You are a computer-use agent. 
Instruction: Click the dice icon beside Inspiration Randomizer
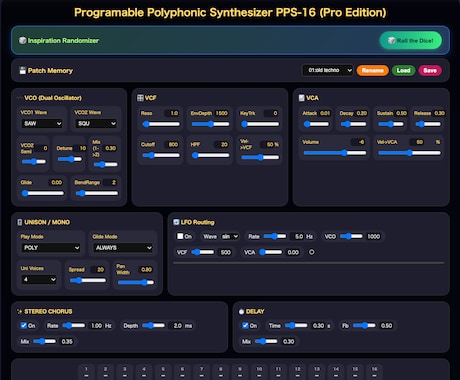pos(22,41)
